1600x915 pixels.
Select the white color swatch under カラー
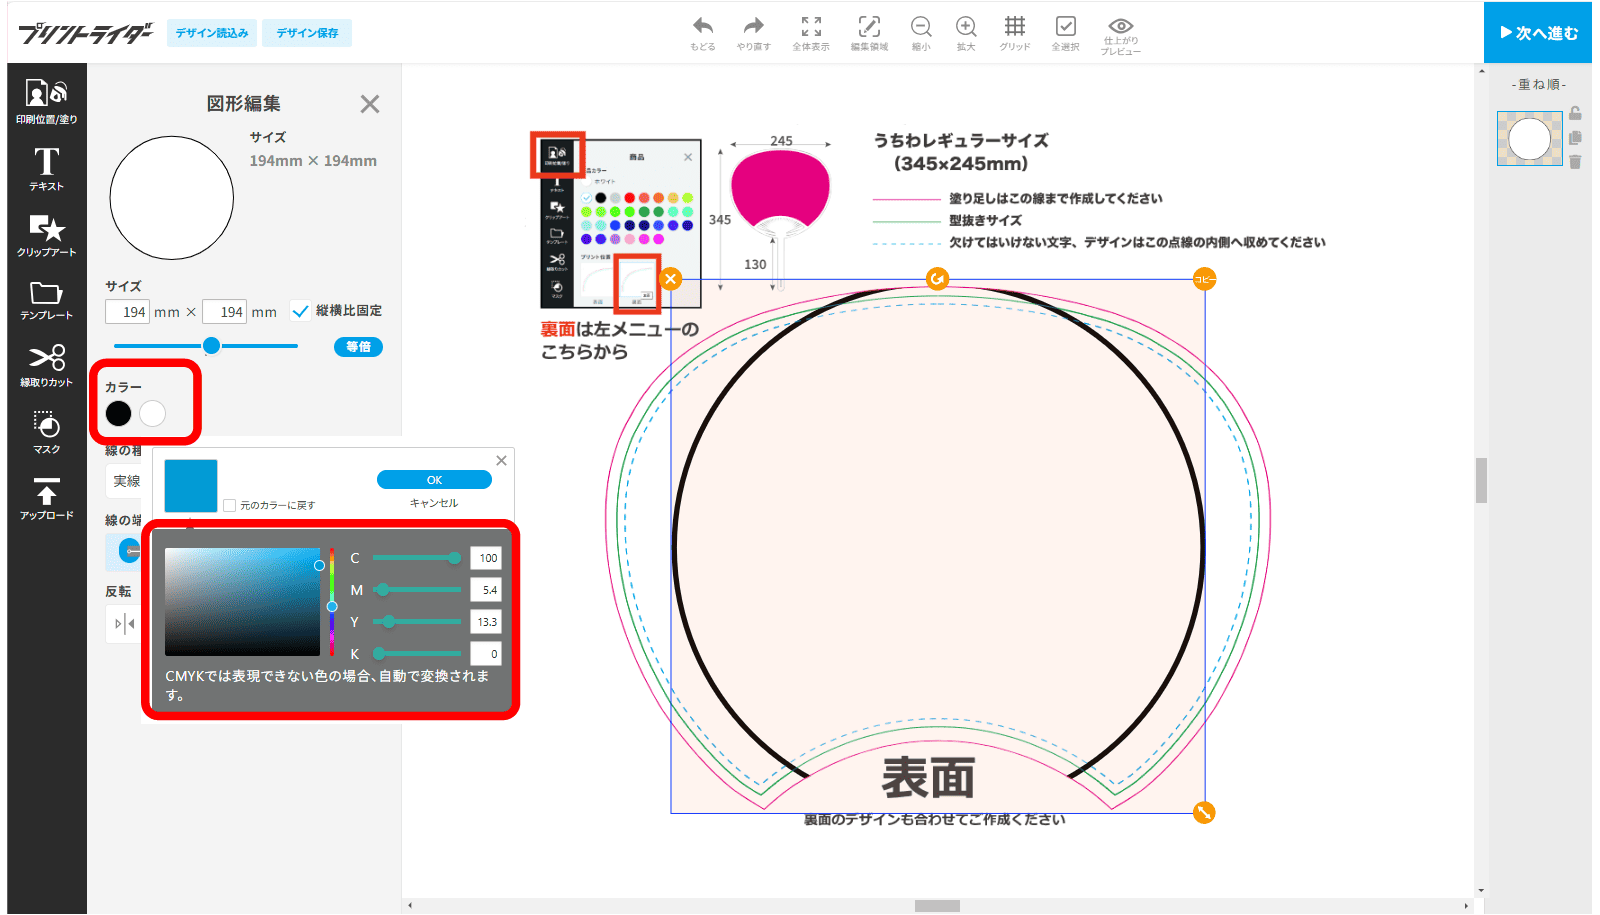point(152,413)
